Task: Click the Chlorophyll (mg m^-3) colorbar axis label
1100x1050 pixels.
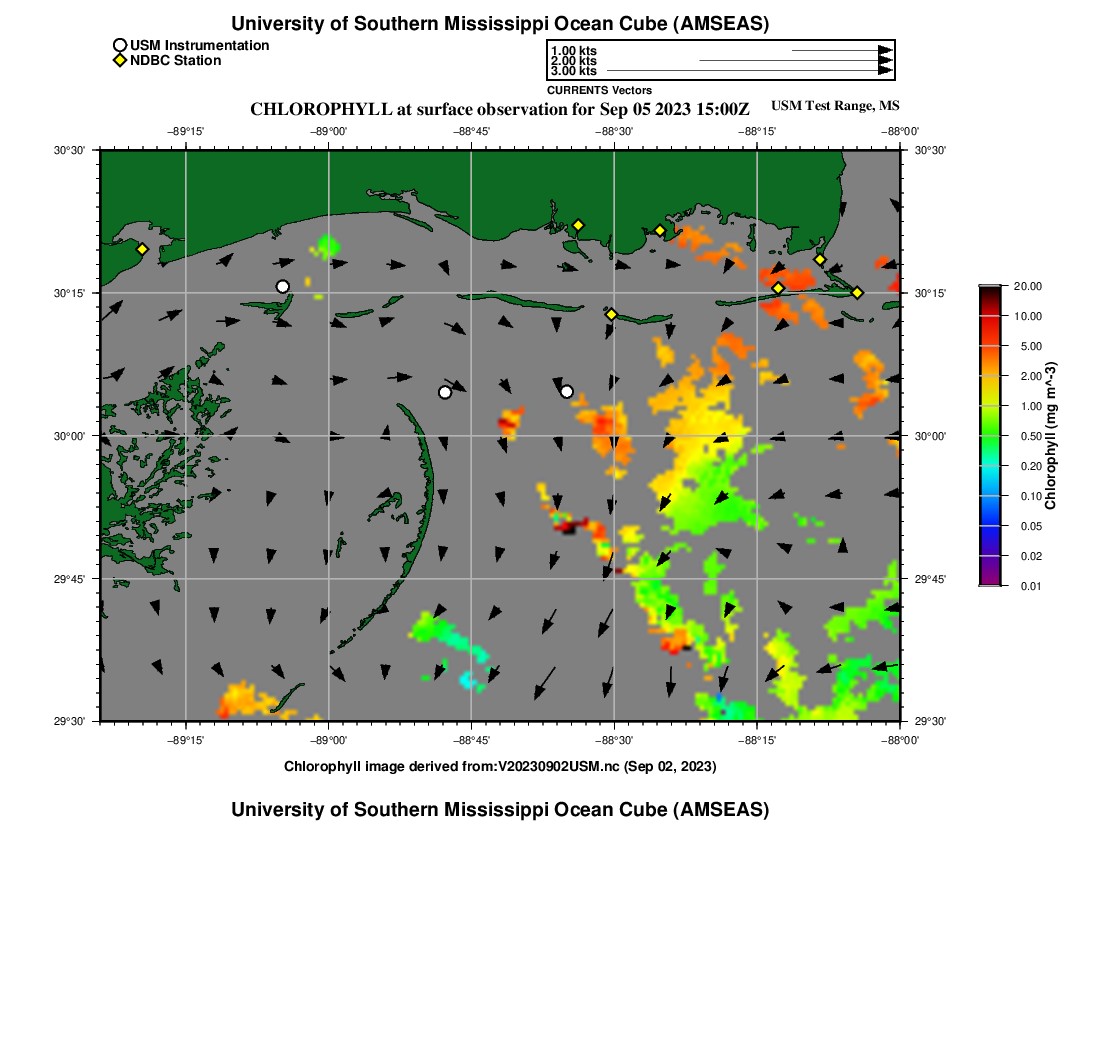Action: point(1051,436)
